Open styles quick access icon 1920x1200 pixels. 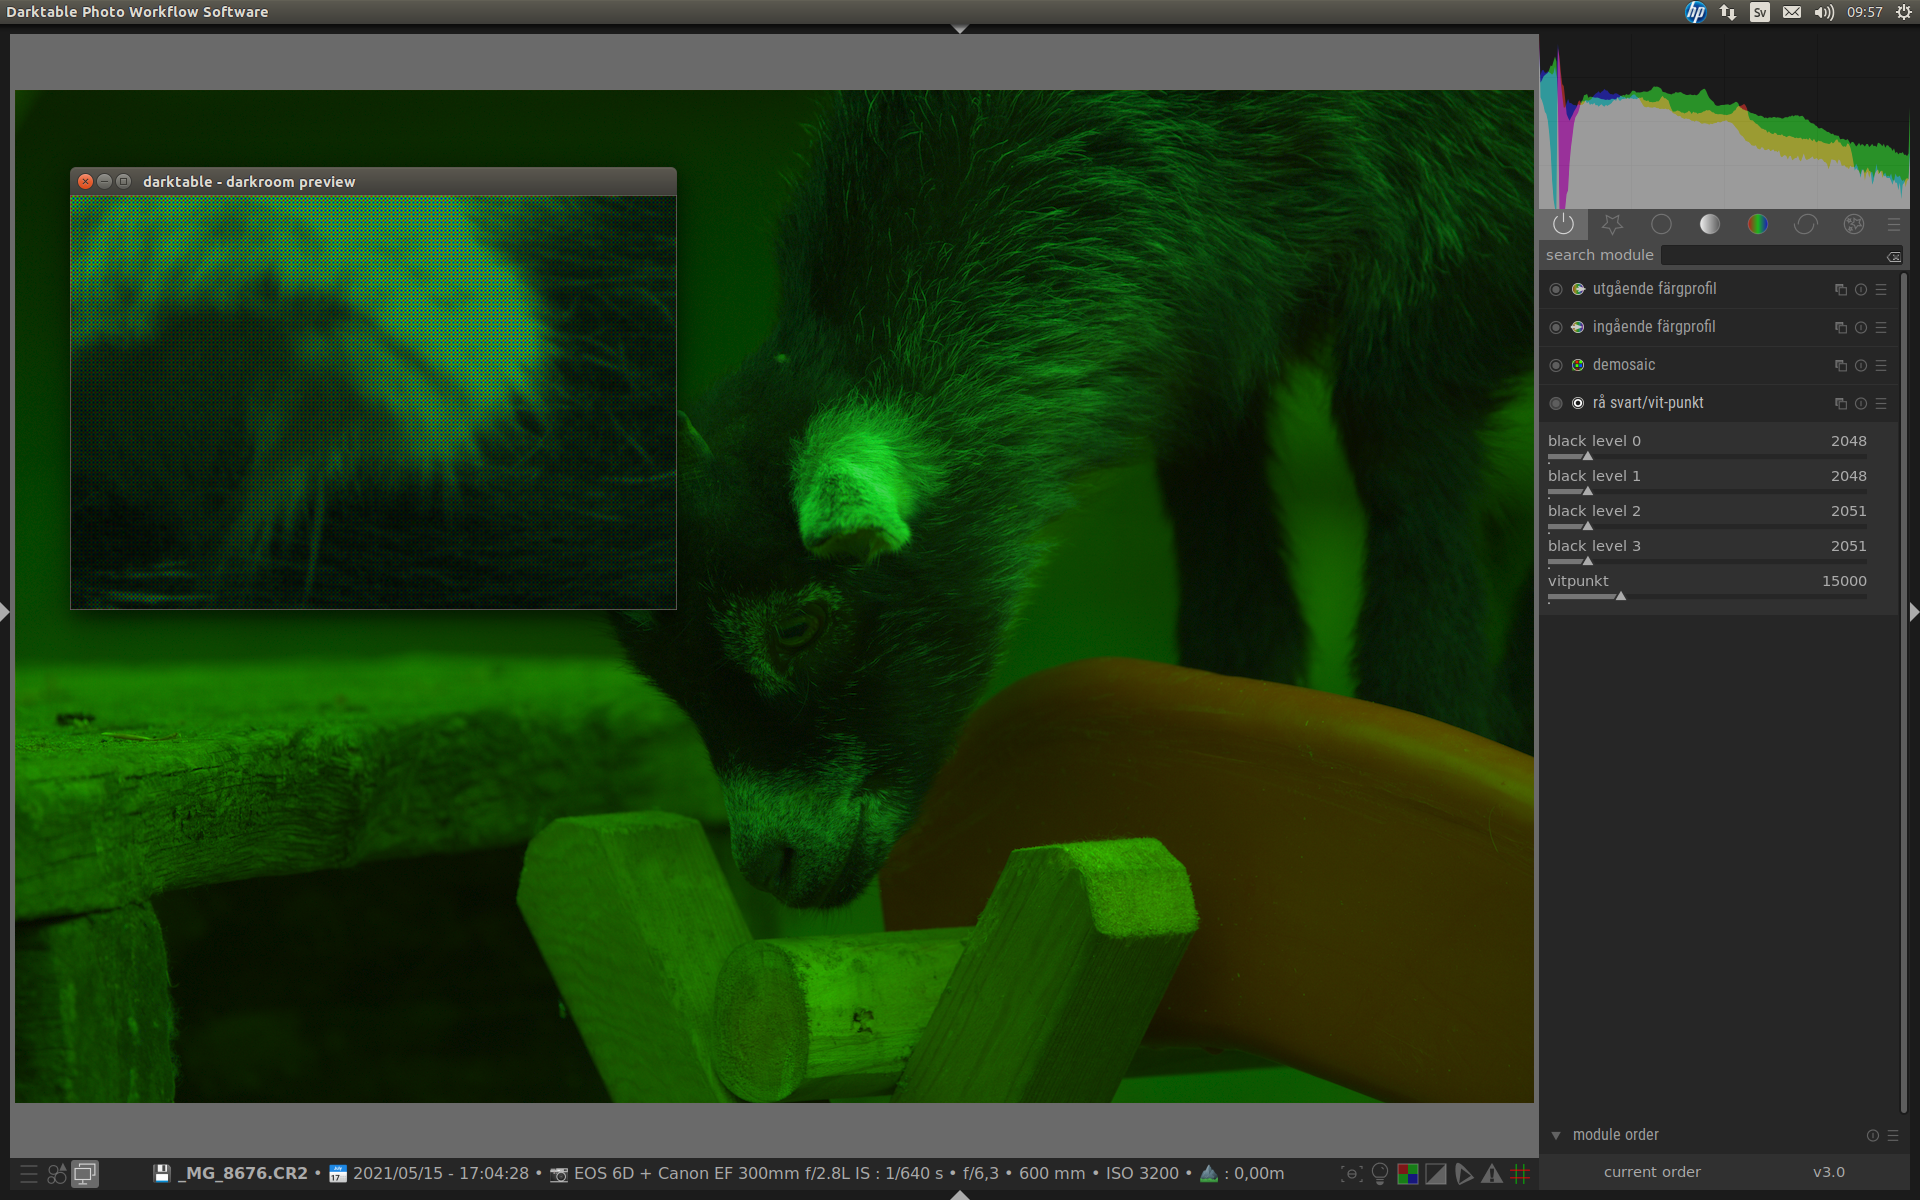(x=57, y=1174)
